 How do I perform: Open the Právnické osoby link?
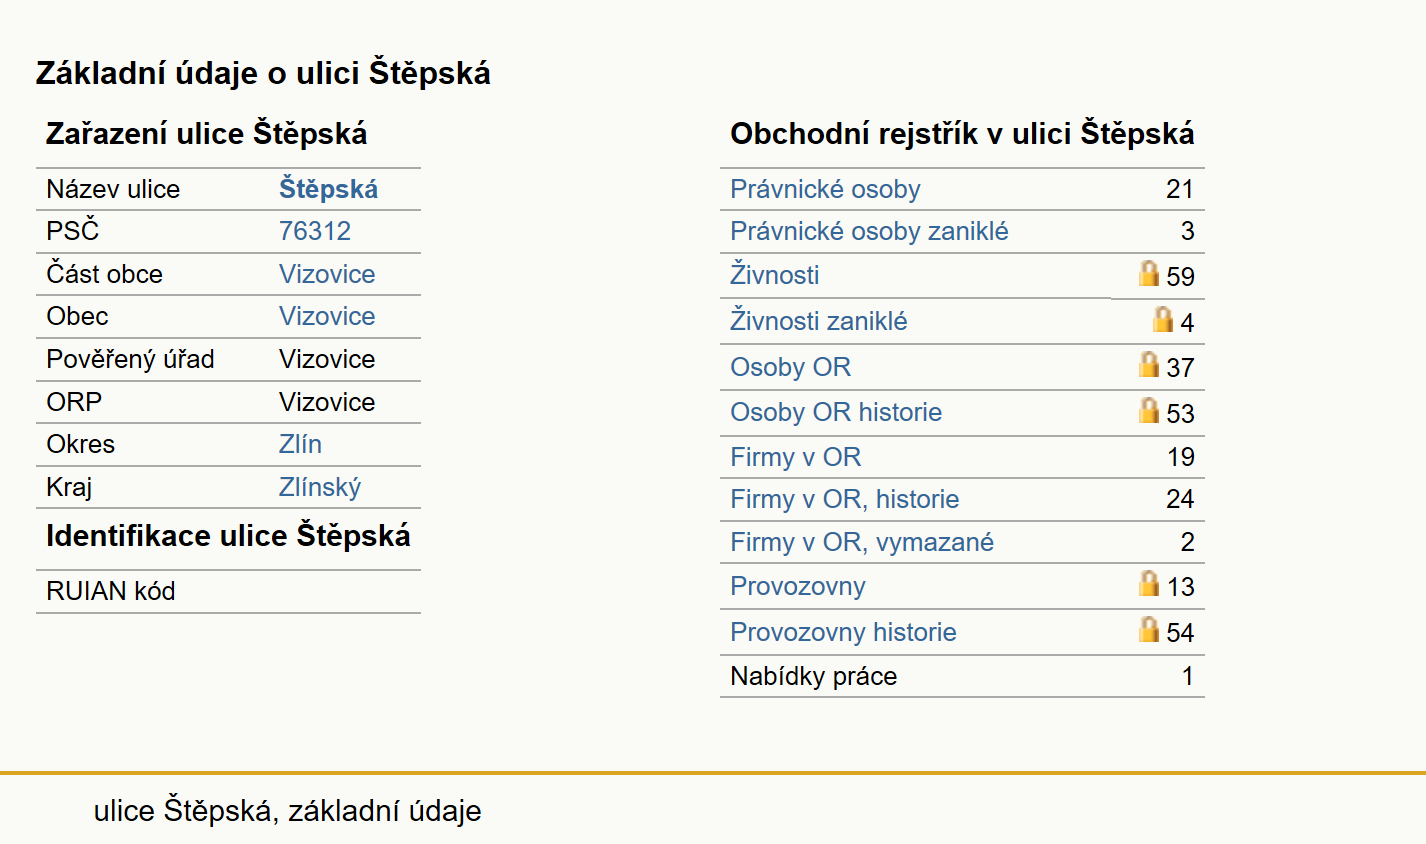tap(825, 189)
